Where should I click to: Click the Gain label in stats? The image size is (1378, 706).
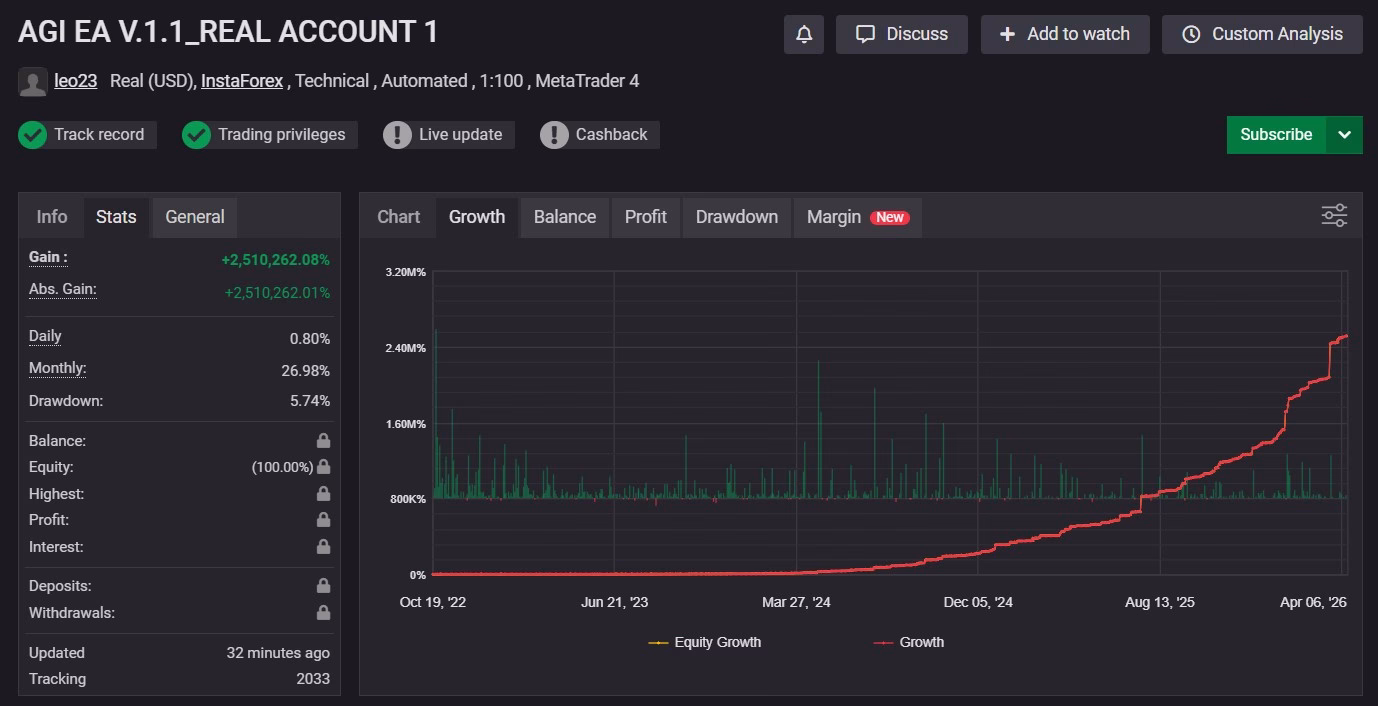(x=48, y=257)
